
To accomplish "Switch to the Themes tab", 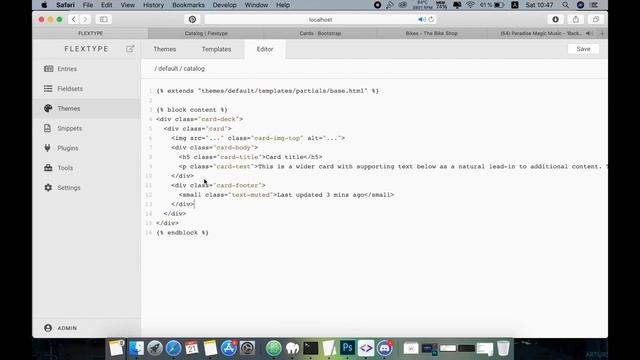I will (x=165, y=49).
